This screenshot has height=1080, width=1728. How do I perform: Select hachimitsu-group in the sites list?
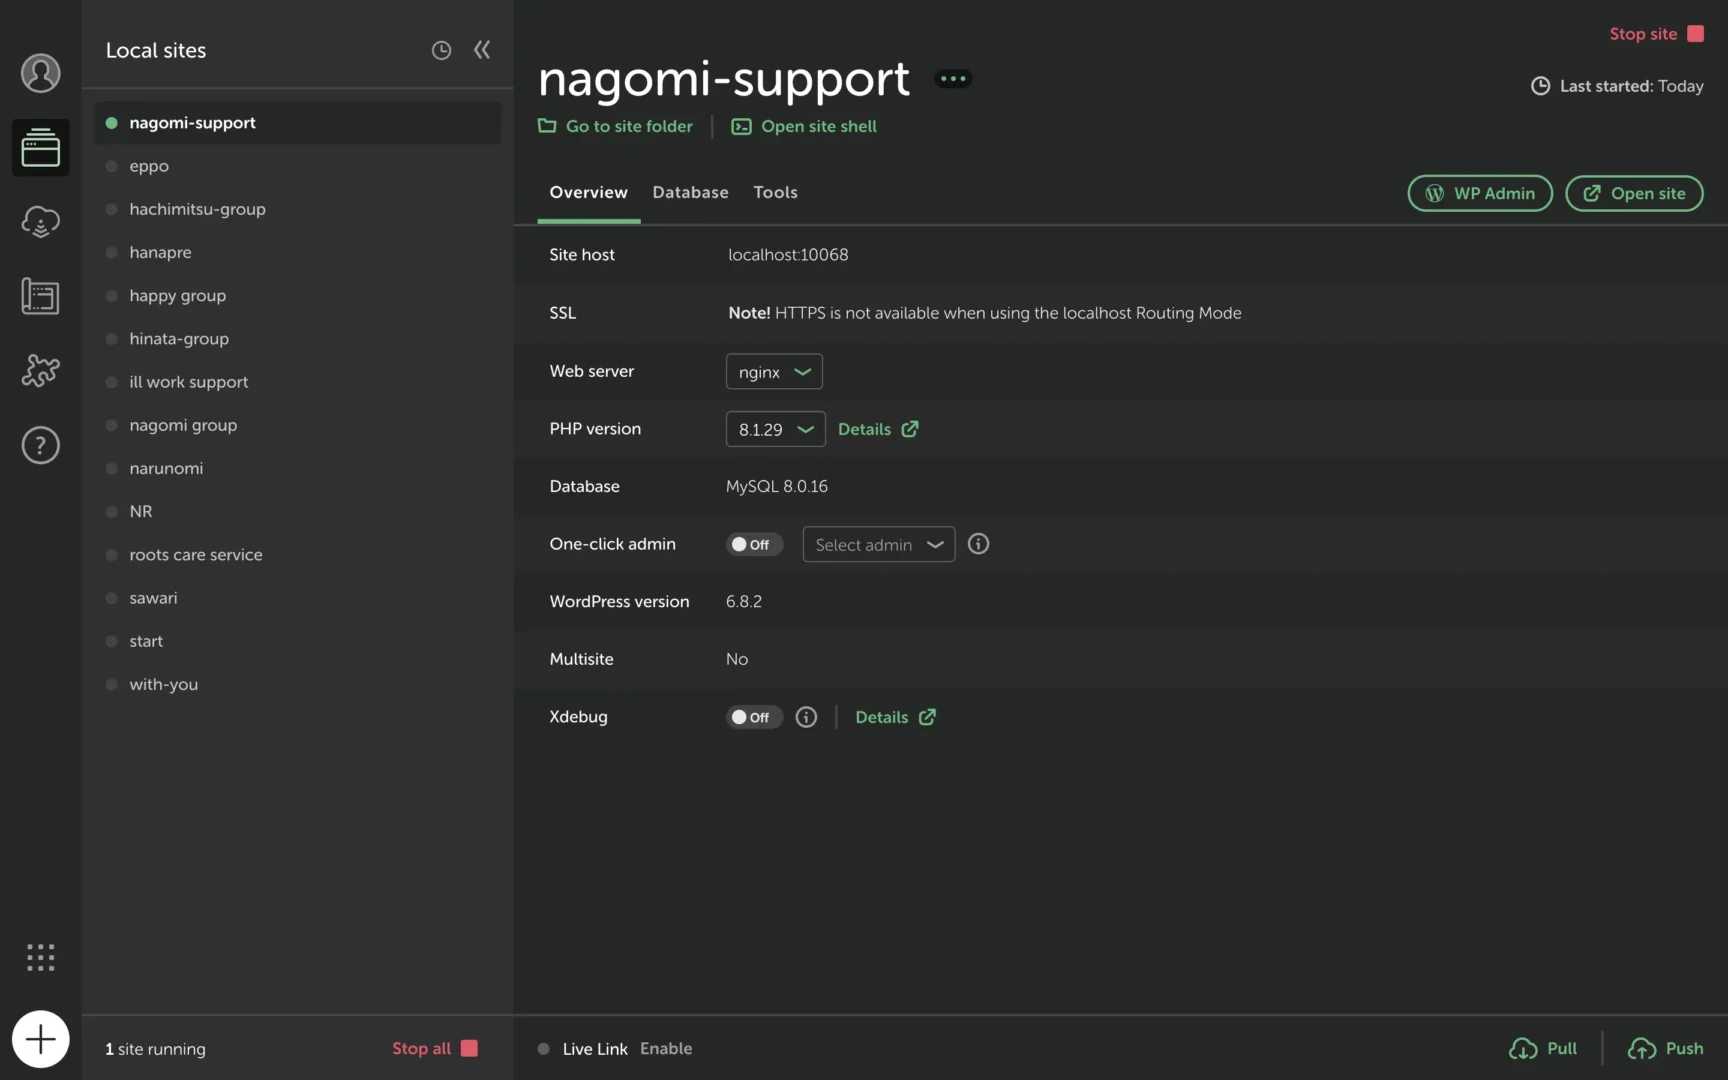(197, 209)
